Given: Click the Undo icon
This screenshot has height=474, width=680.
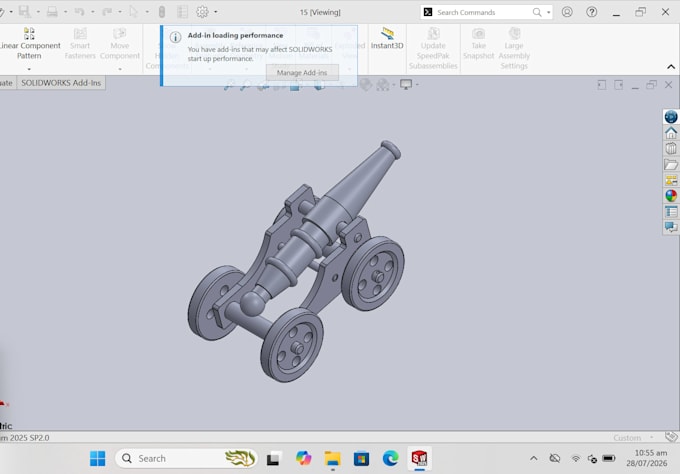Looking at the screenshot, I should tap(79, 12).
